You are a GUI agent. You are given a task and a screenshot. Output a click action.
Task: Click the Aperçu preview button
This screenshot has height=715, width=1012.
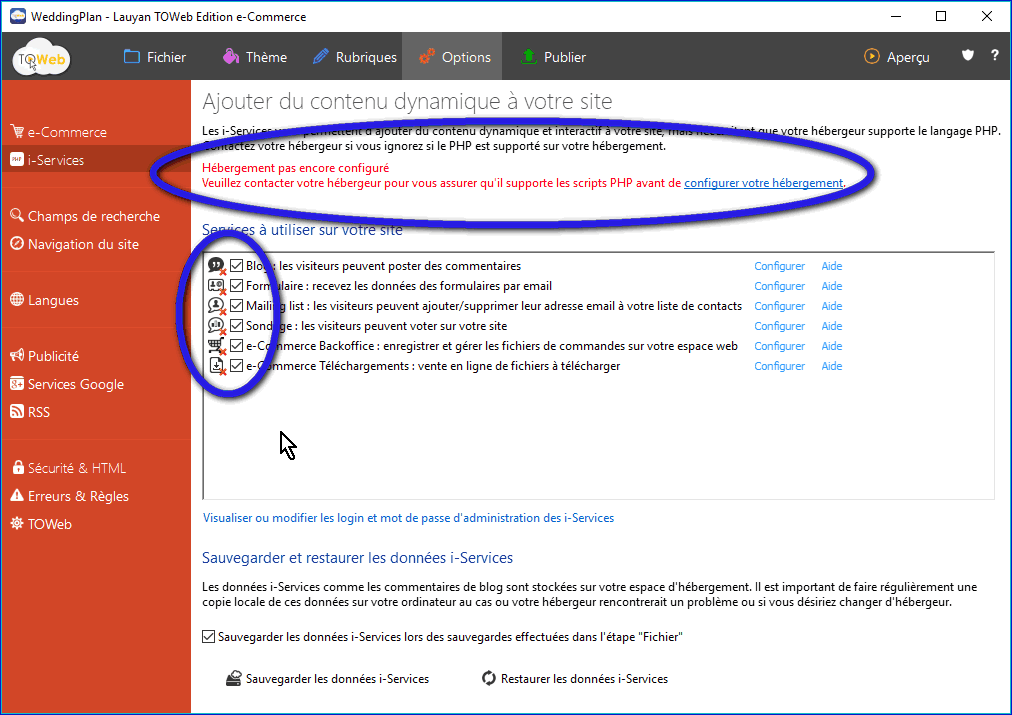897,57
